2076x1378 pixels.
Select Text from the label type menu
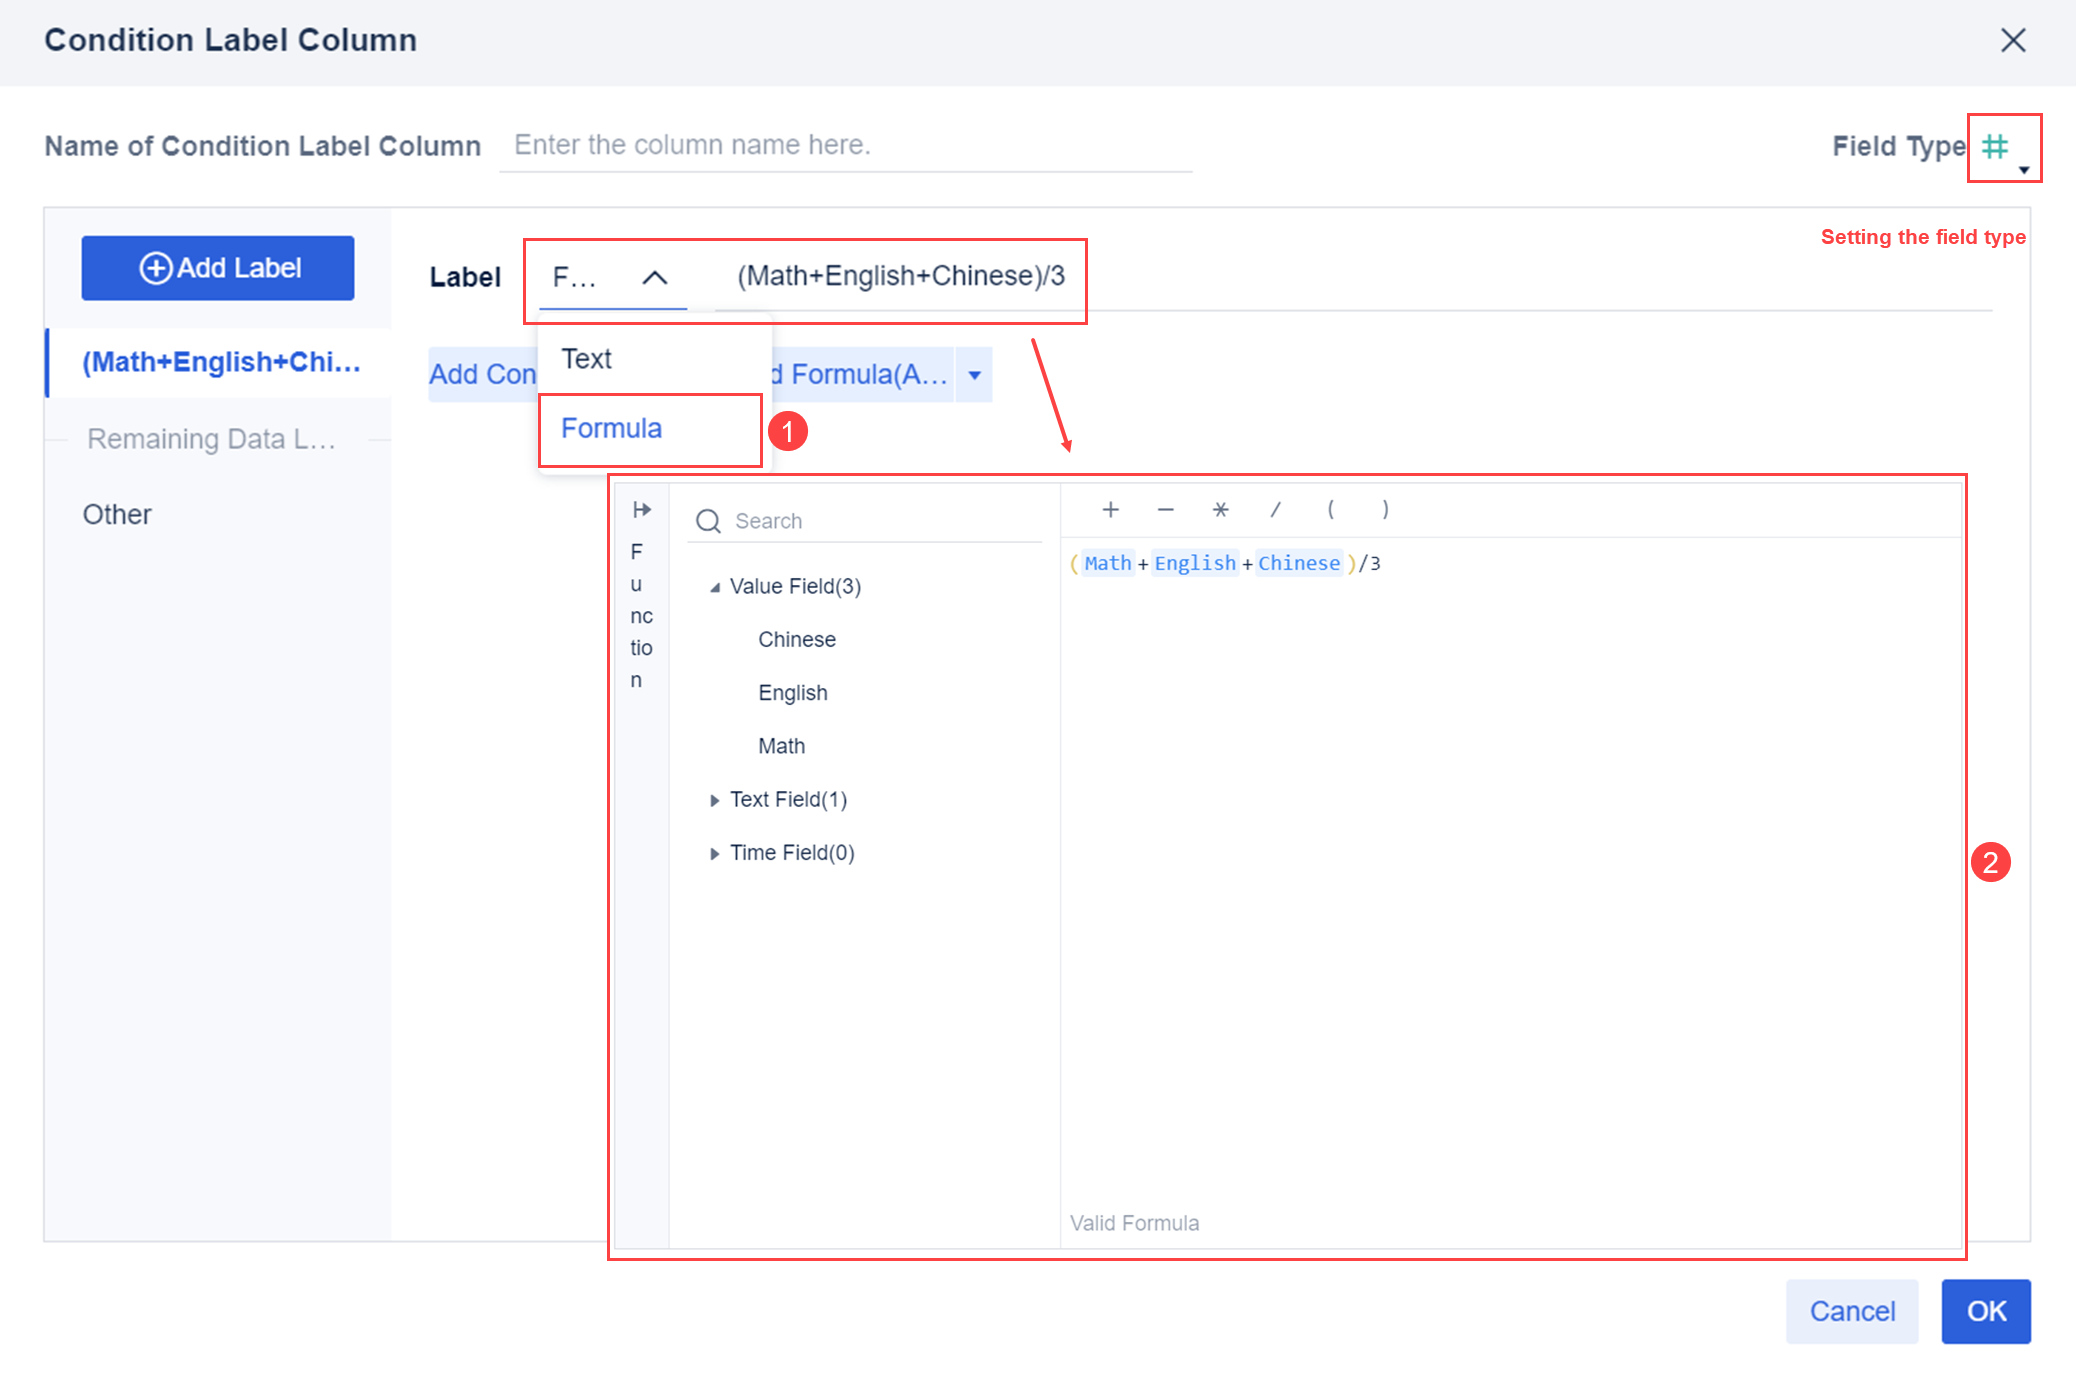(x=586, y=358)
